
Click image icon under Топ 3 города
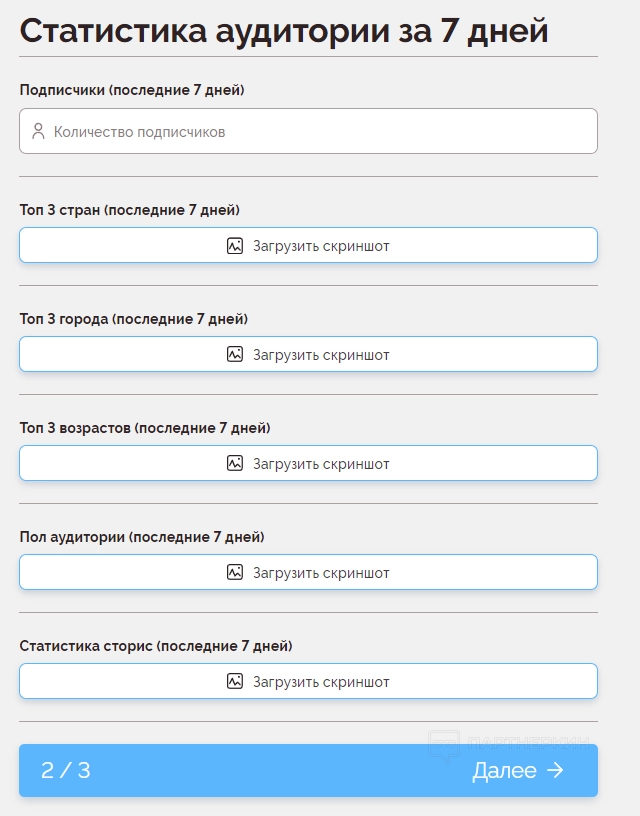coord(235,355)
